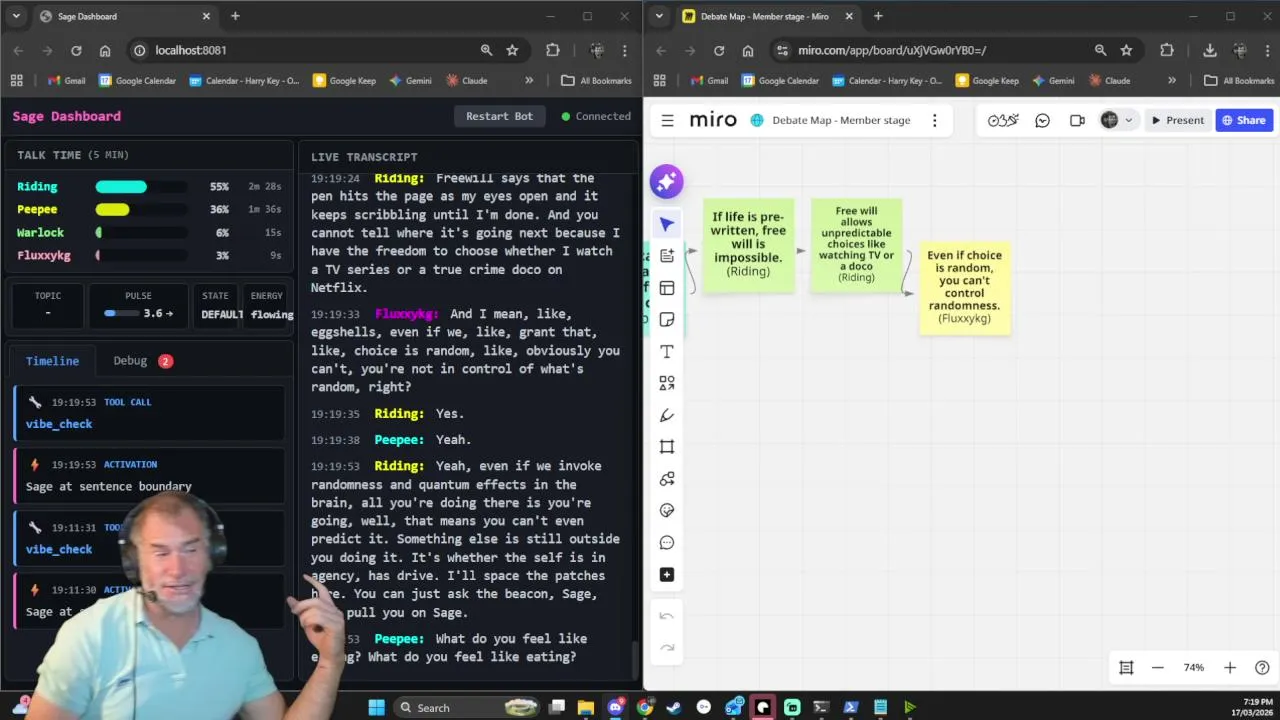
Task: Click Riding's talk time bar
Action: click(141, 187)
